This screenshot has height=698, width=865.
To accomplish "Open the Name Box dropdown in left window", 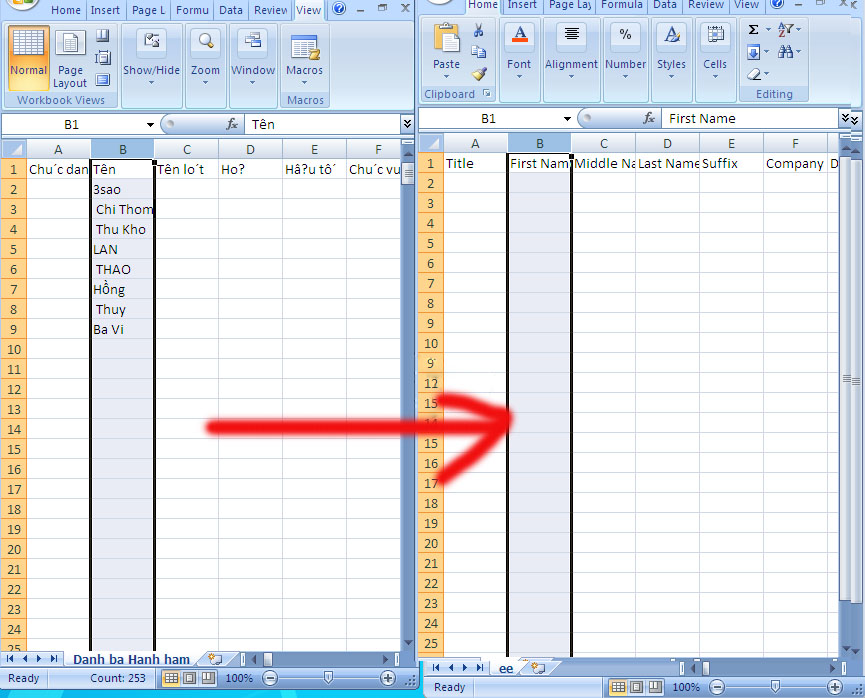I will point(150,125).
